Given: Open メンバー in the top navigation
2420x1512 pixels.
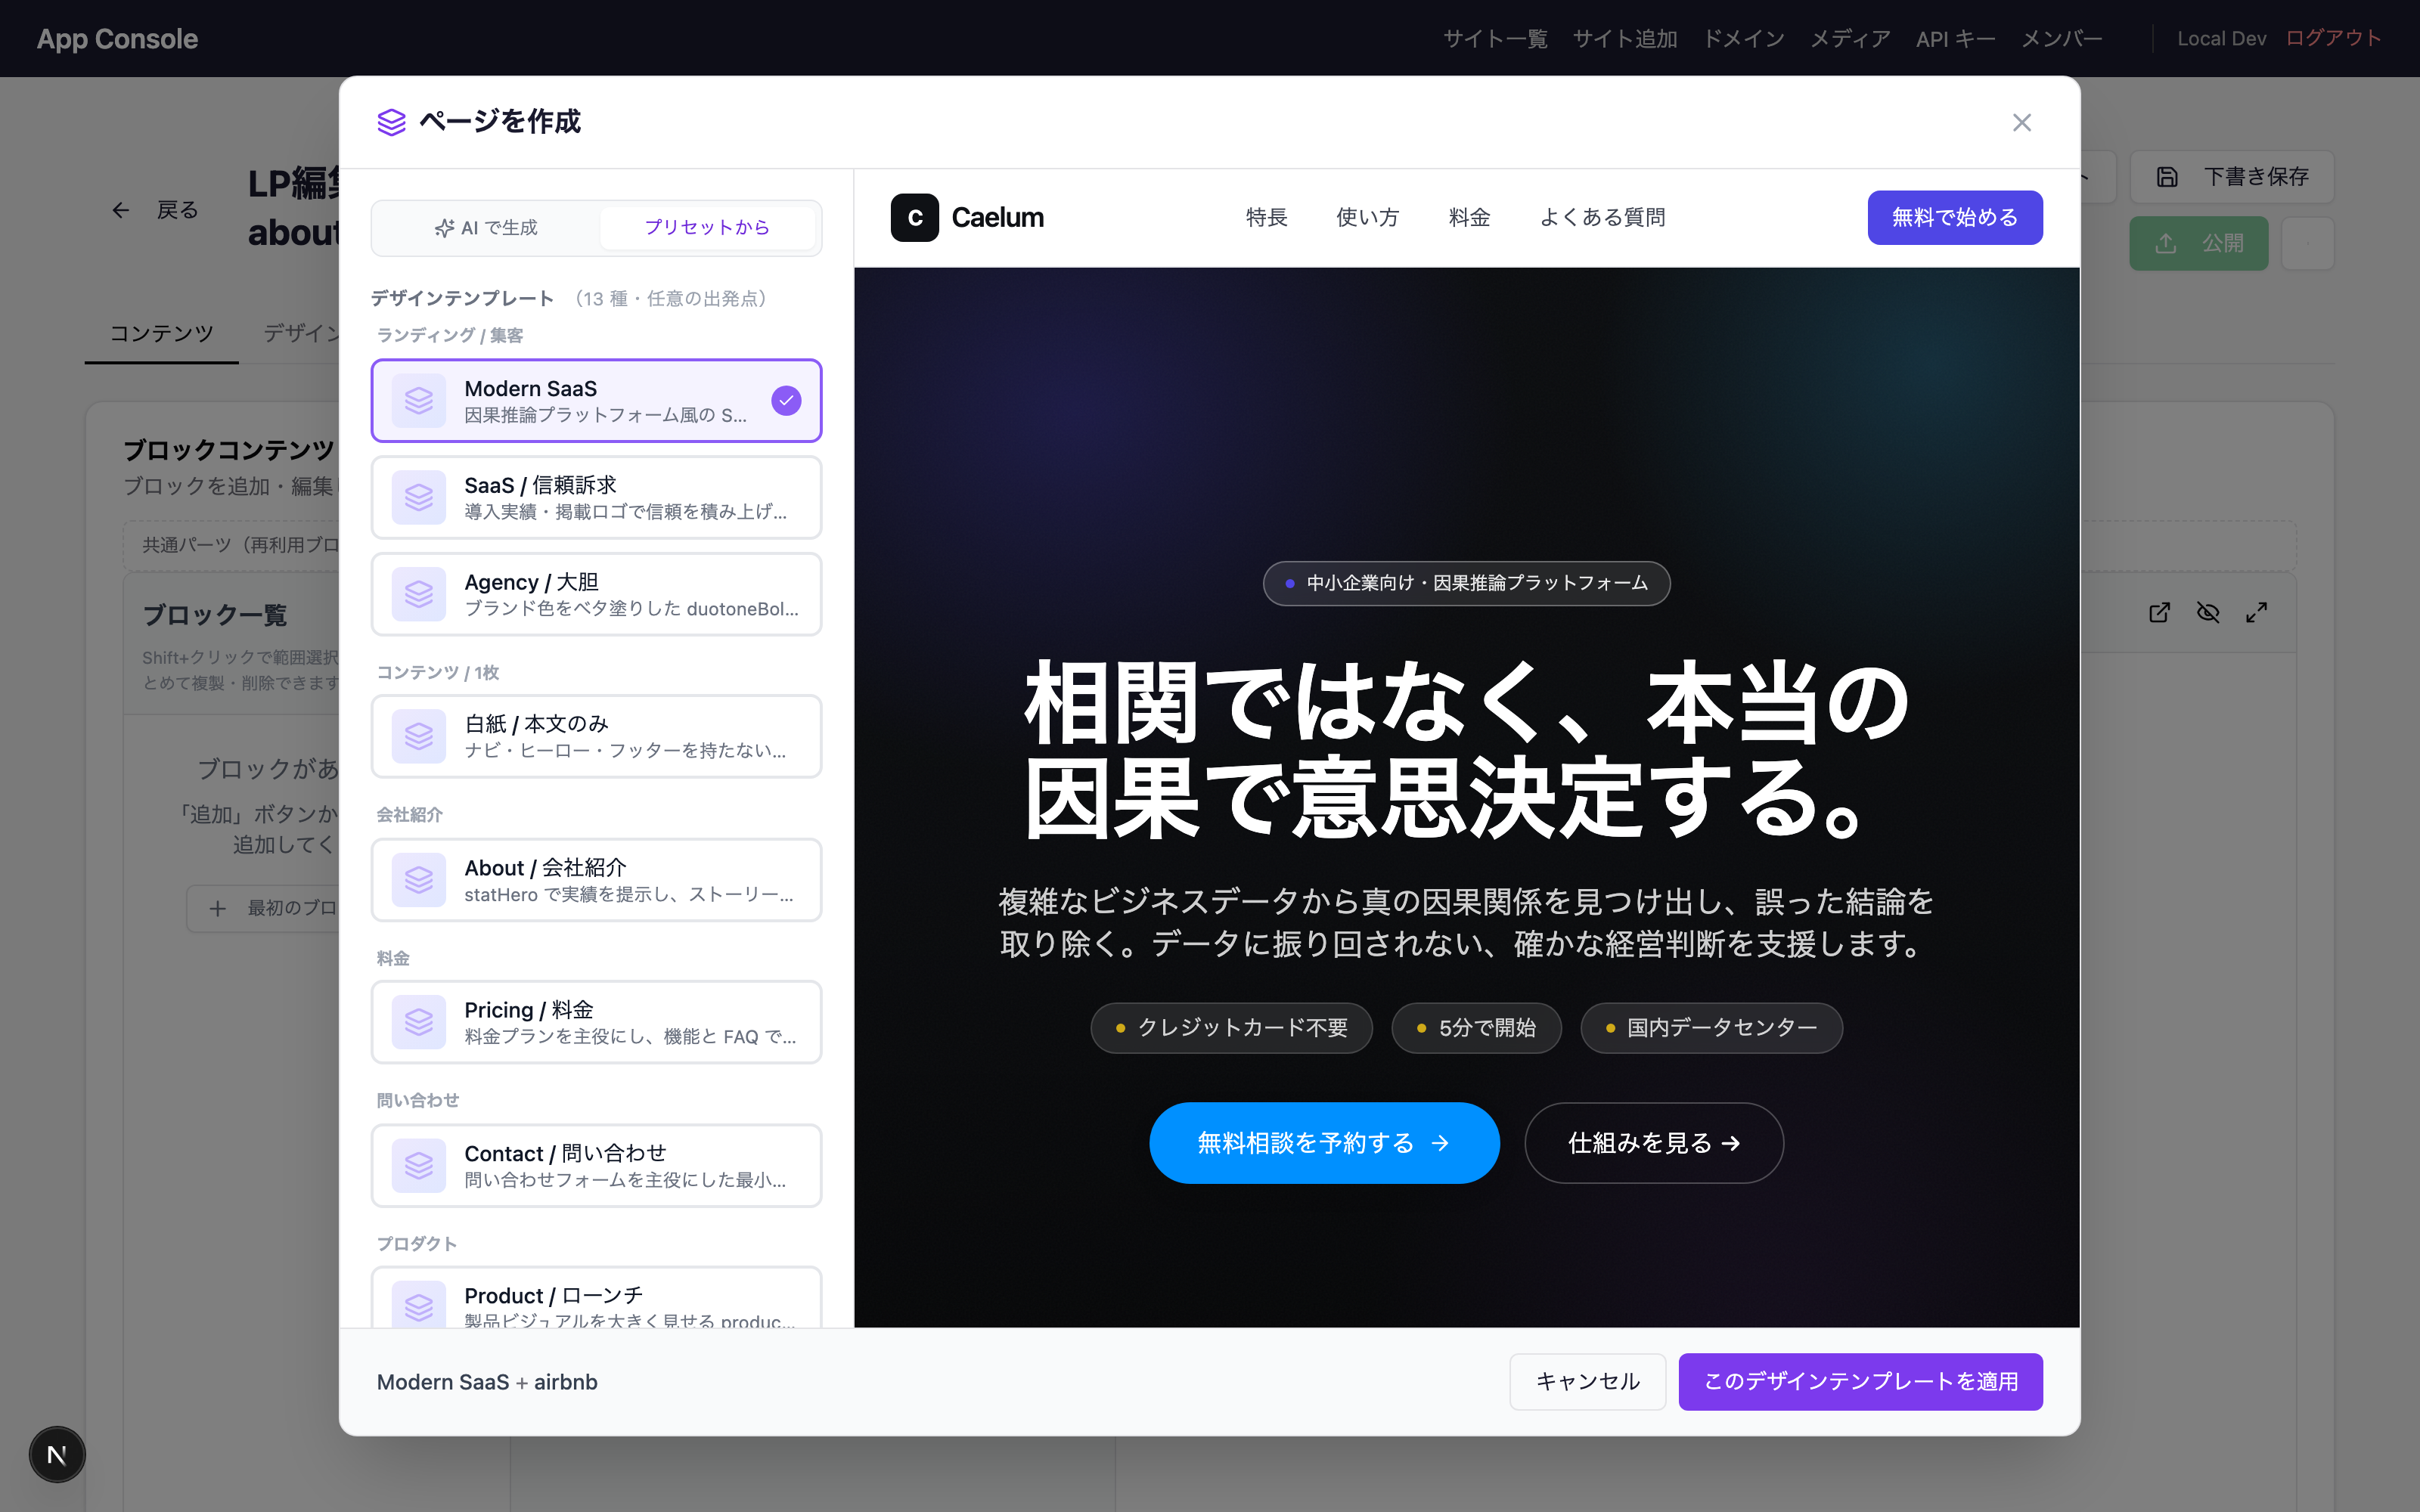Looking at the screenshot, I should point(2062,39).
